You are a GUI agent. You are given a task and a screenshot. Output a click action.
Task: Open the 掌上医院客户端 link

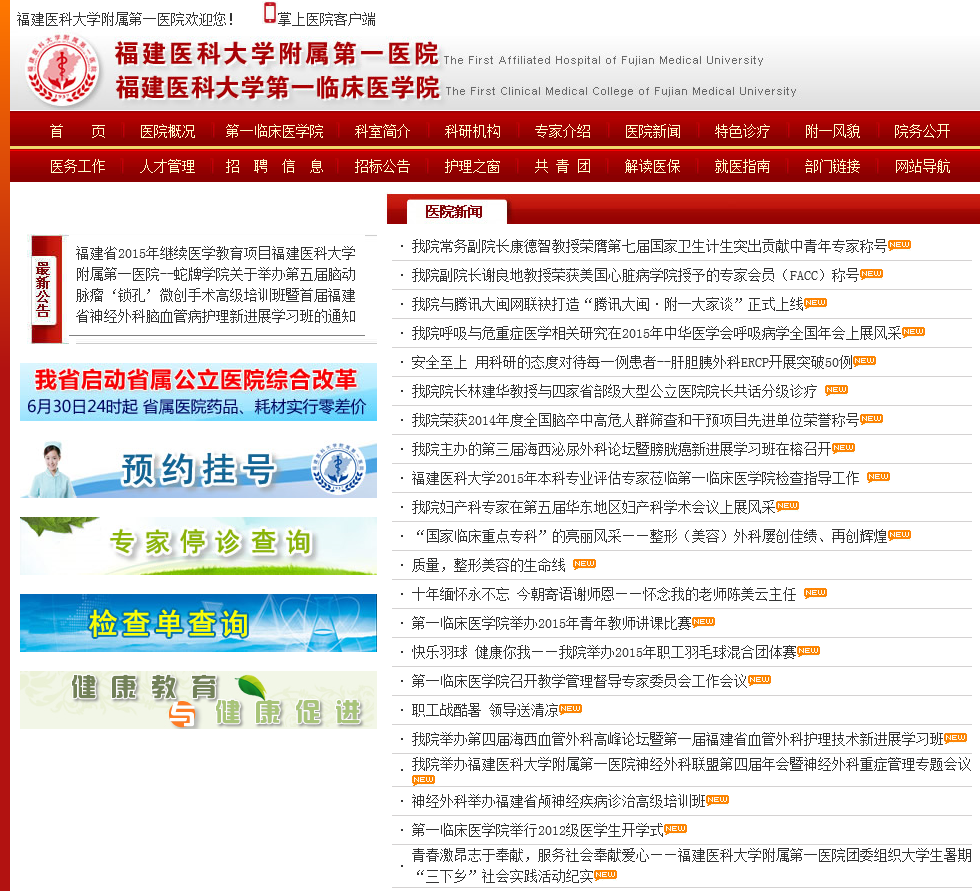click(x=327, y=19)
